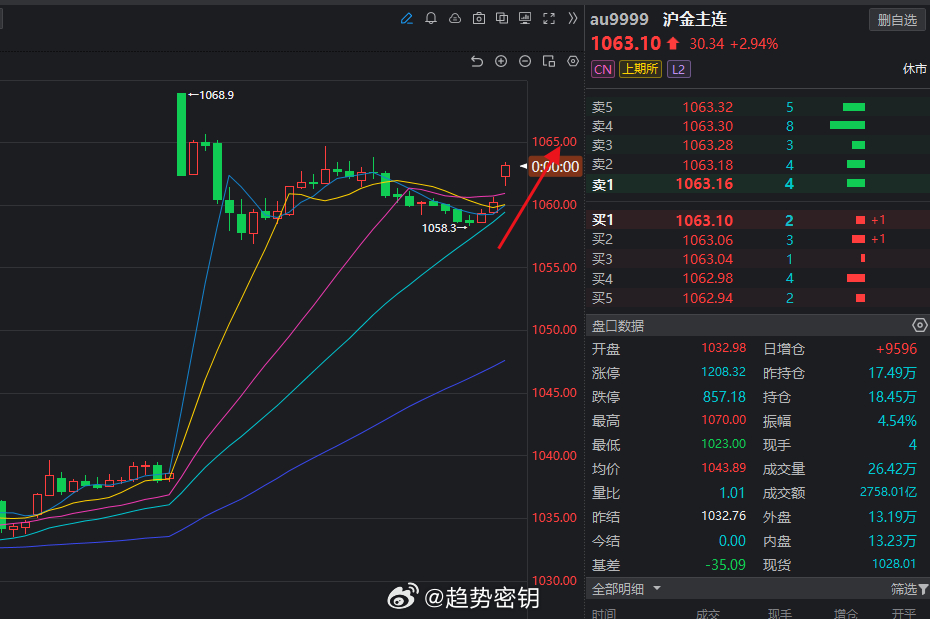The height and width of the screenshot is (619, 930).
Task: Undo the last chart action
Action: 477,61
